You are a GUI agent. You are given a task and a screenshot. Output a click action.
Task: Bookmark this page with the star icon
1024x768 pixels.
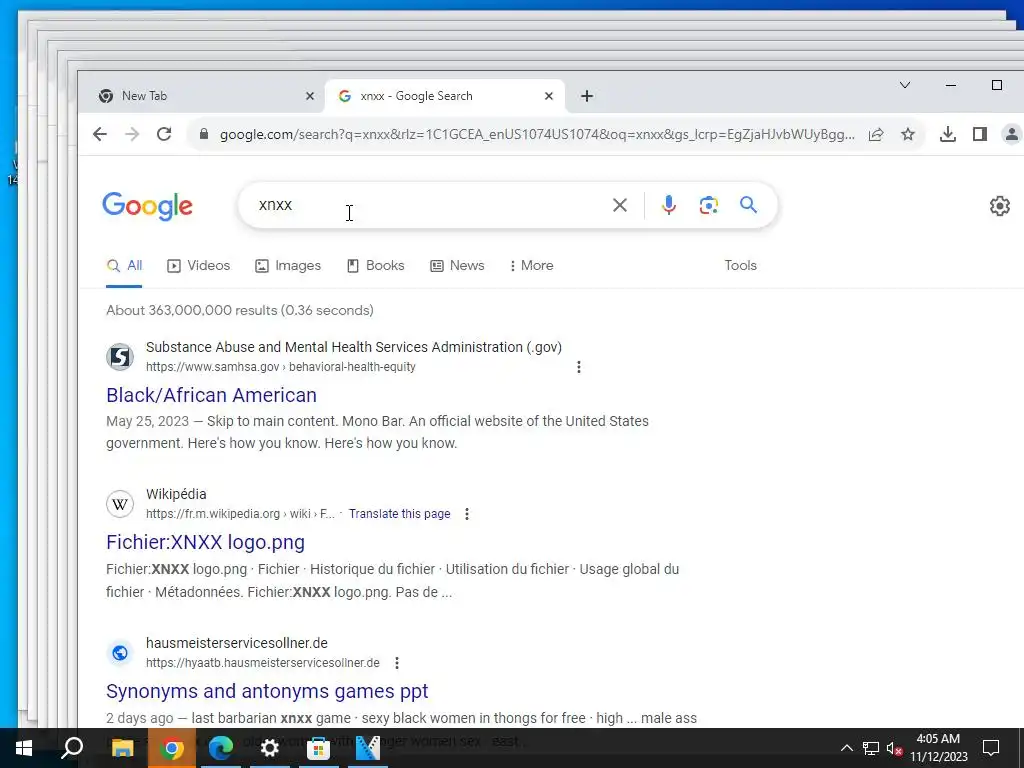coord(908,134)
